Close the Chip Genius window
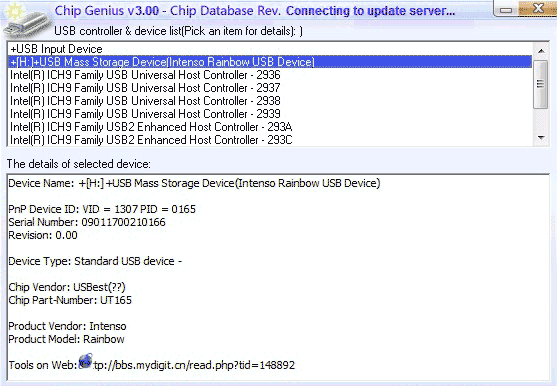Viewport: 557px width, 386px height. point(538,9)
